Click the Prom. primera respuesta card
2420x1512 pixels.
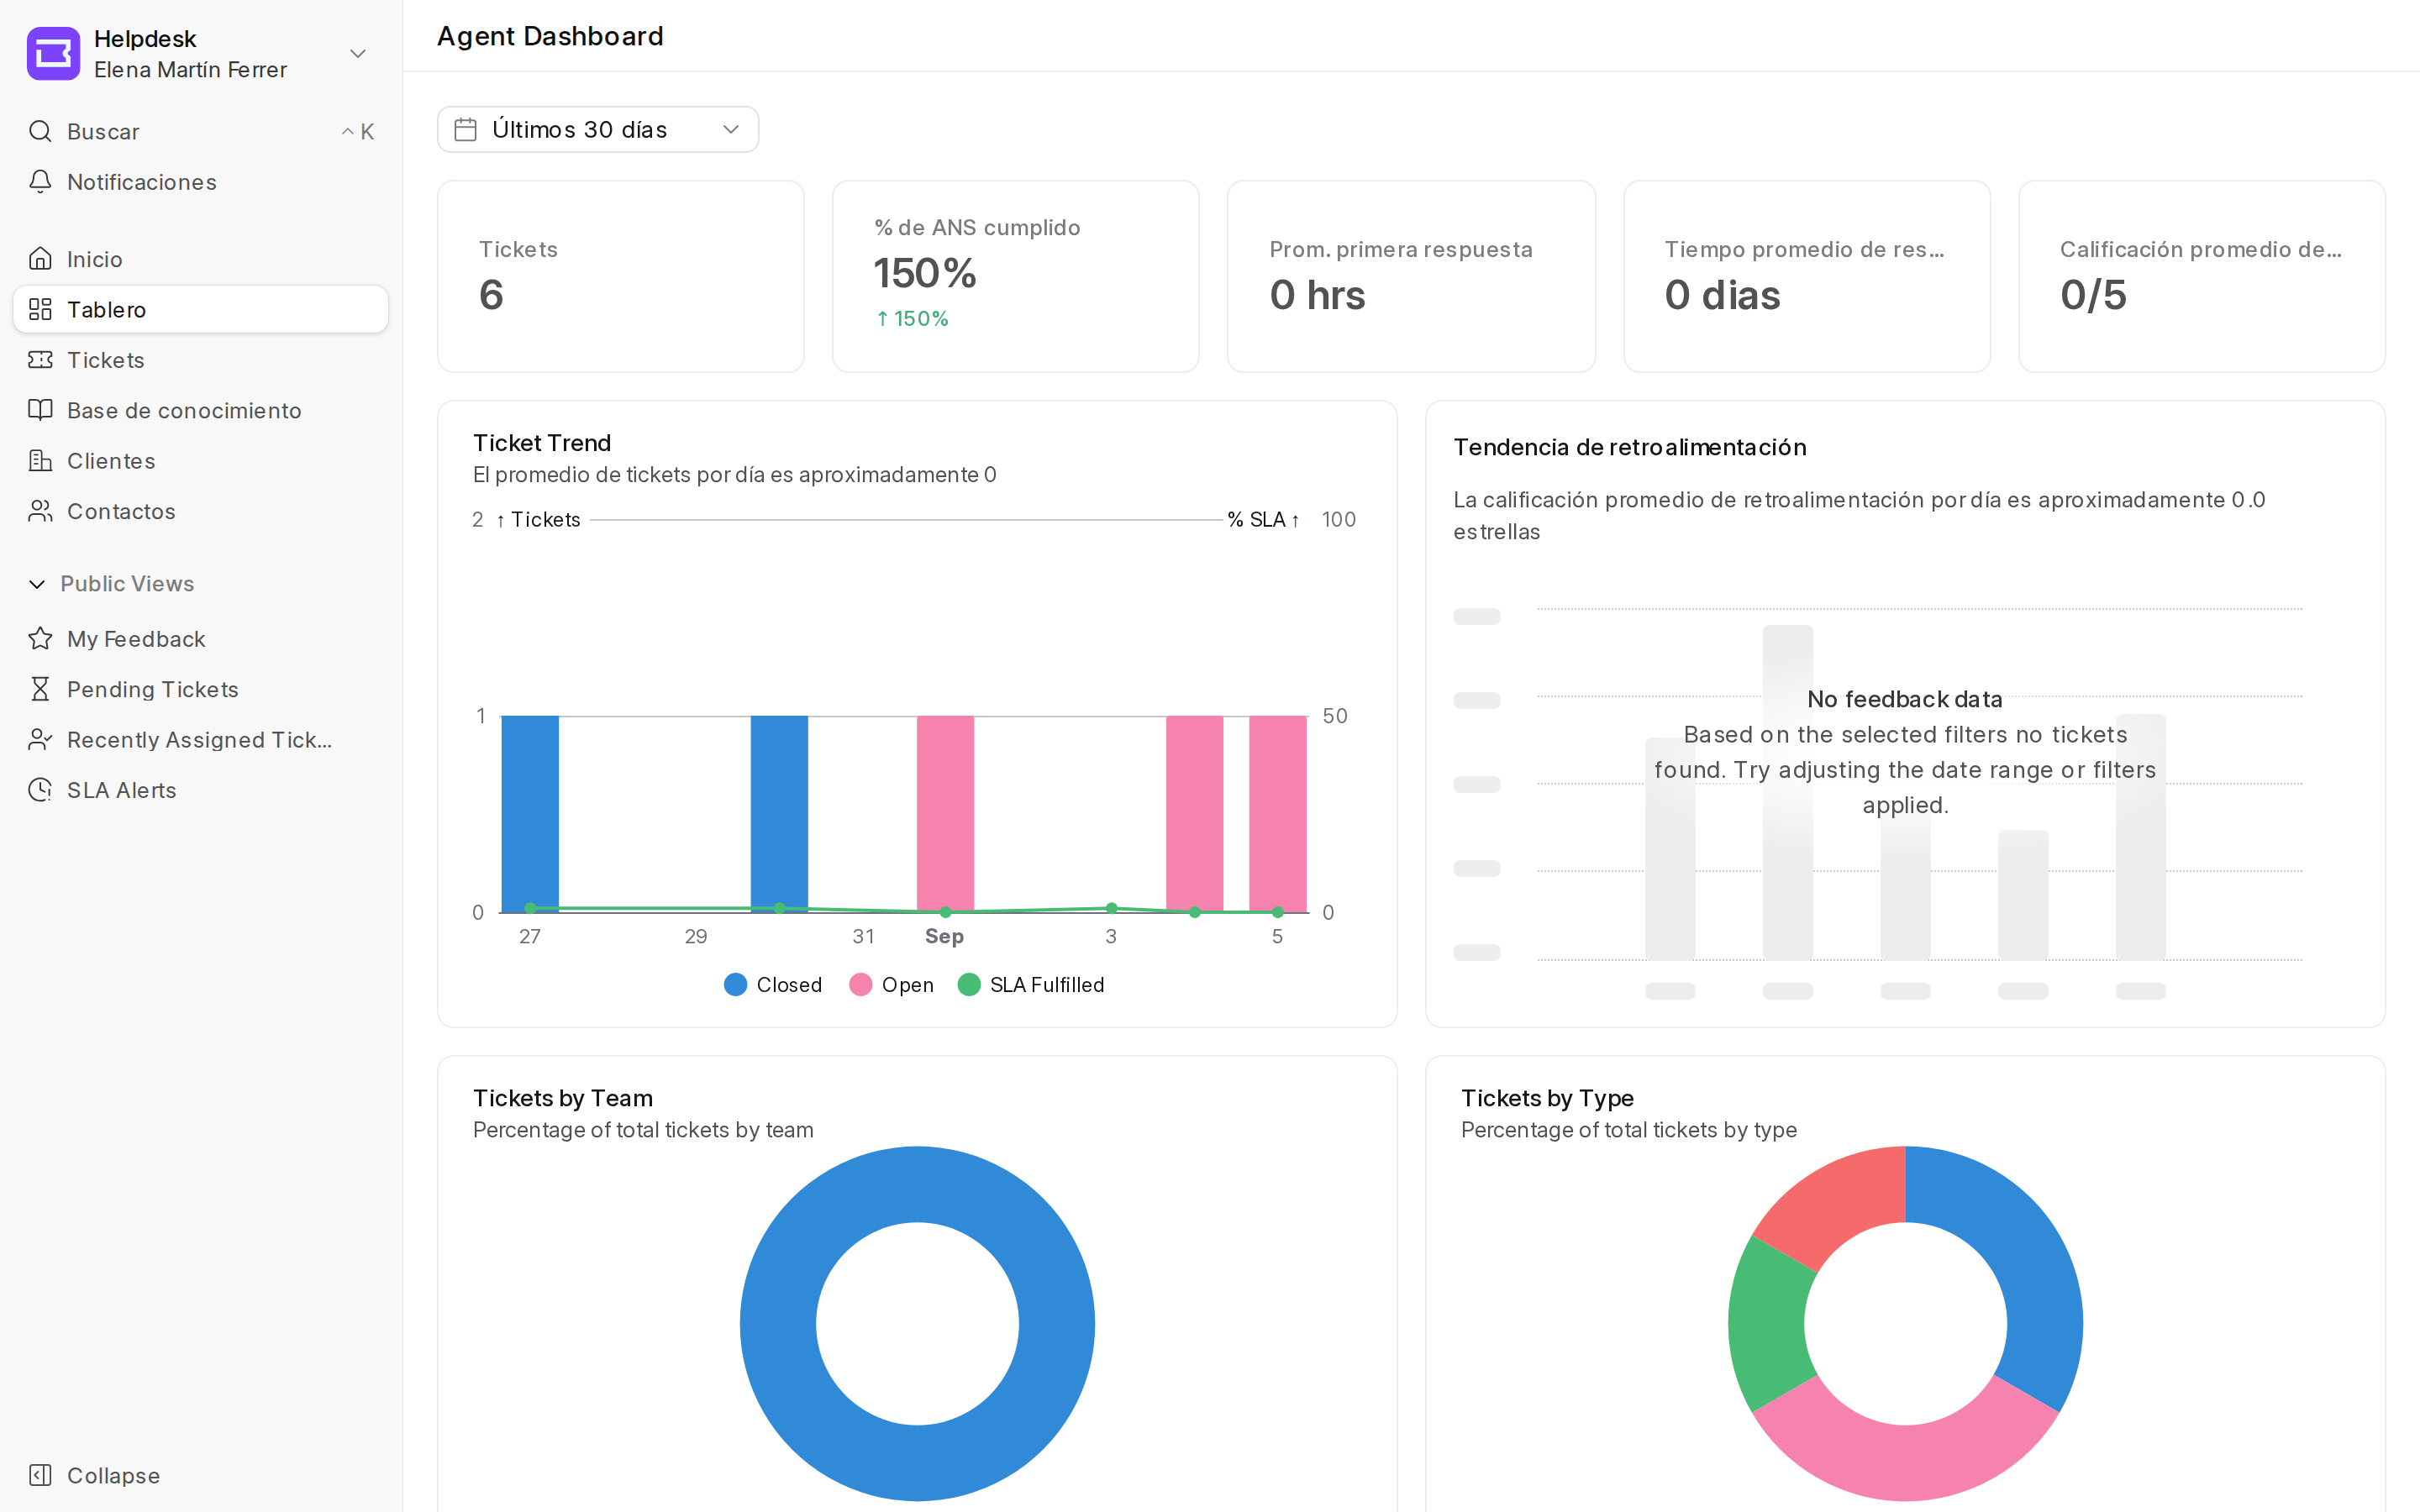(x=1411, y=276)
